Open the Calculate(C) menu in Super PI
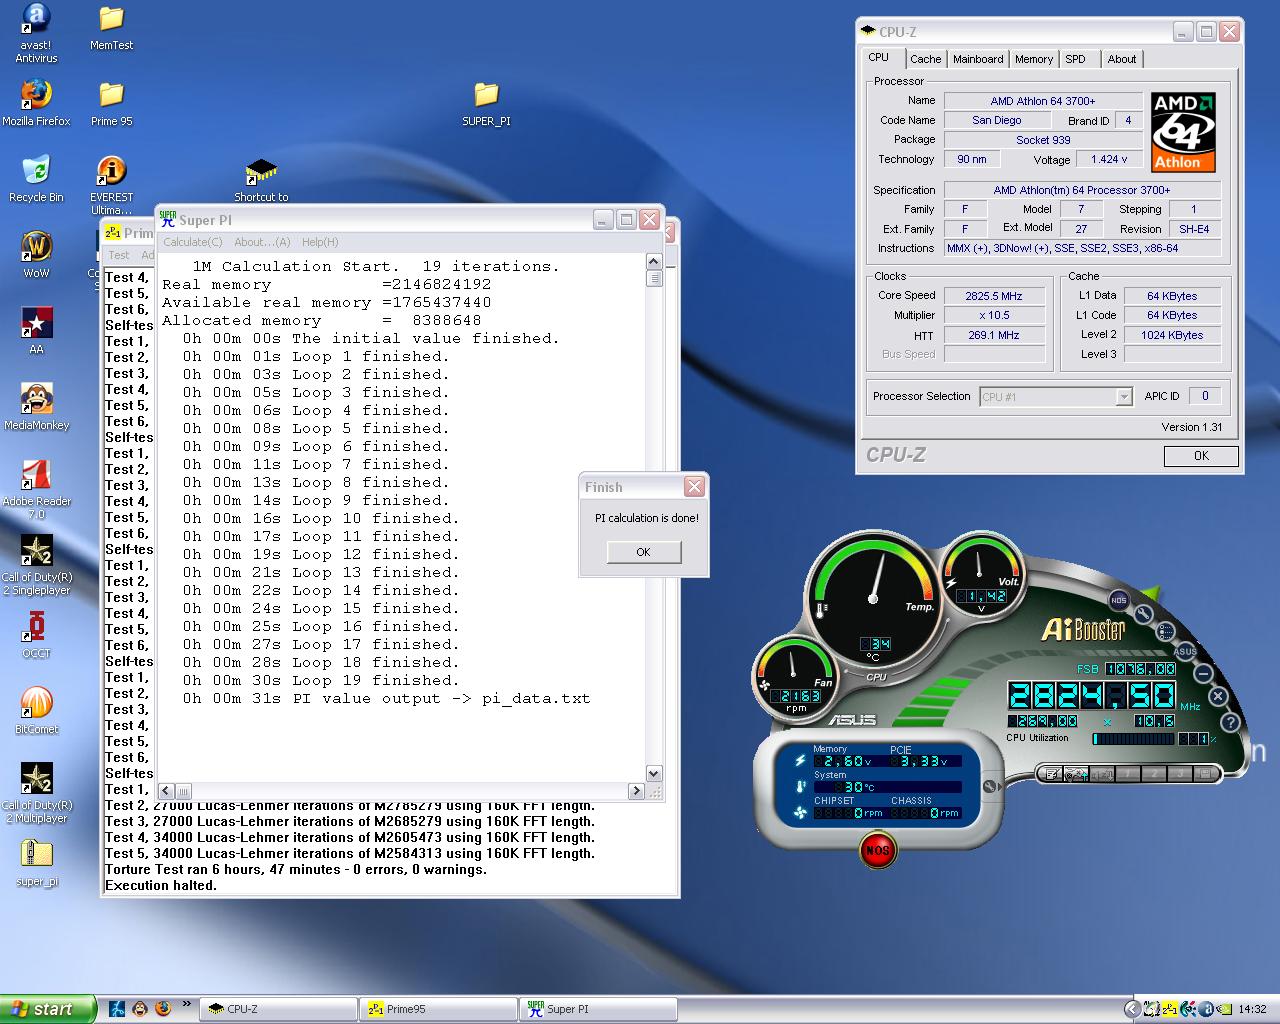Viewport: 1280px width, 1024px height. (193, 242)
